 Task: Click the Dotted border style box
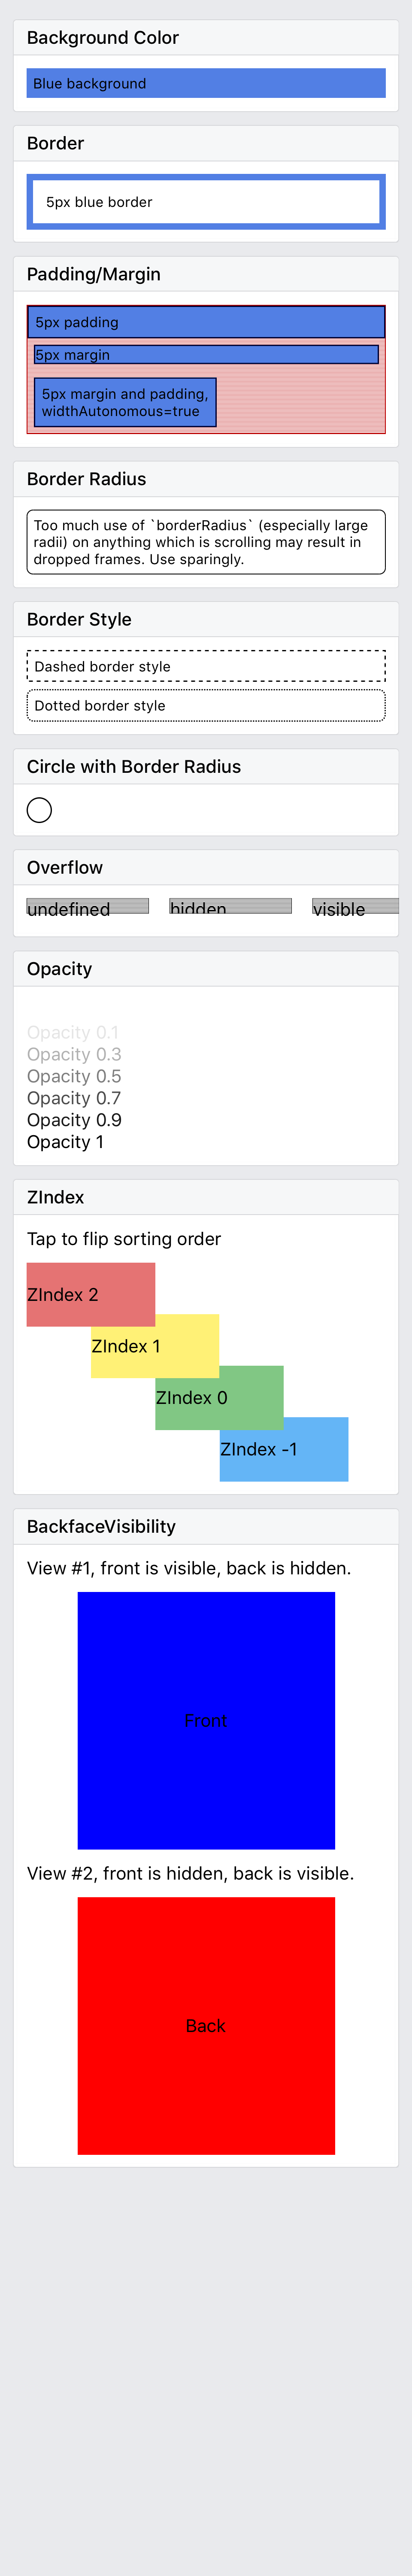206,705
